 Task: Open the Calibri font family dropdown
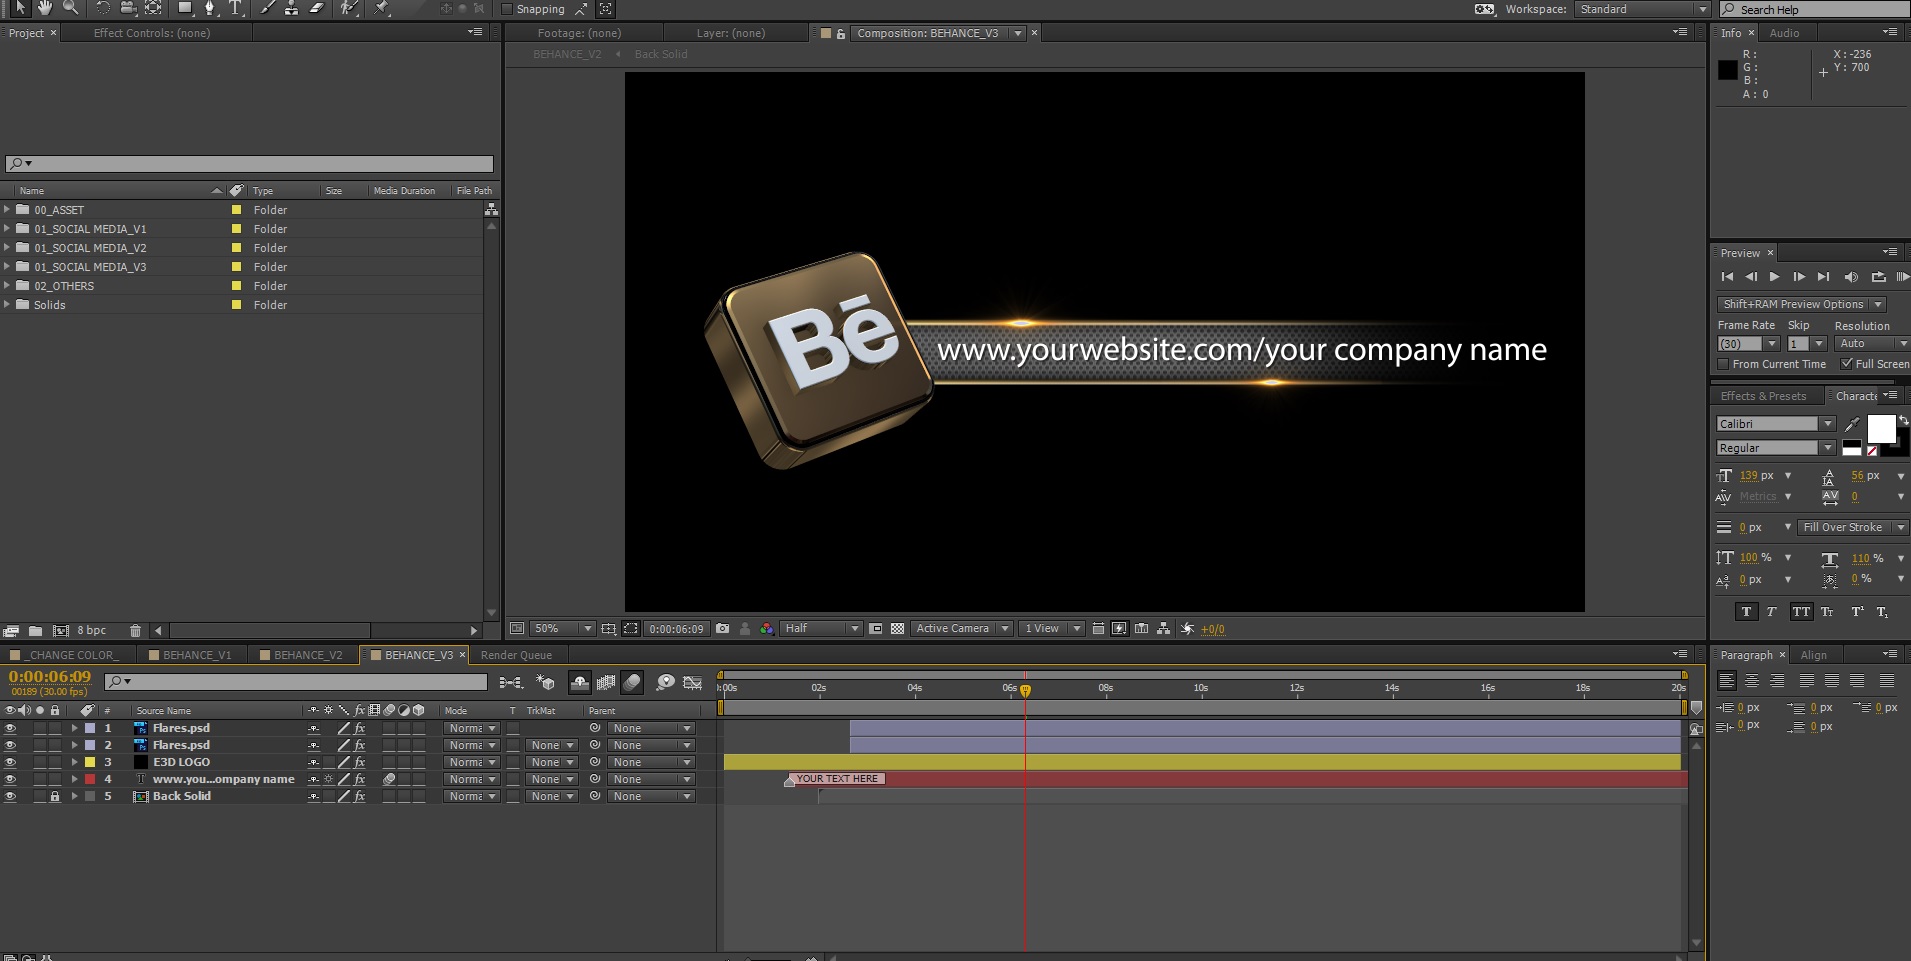click(1776, 424)
